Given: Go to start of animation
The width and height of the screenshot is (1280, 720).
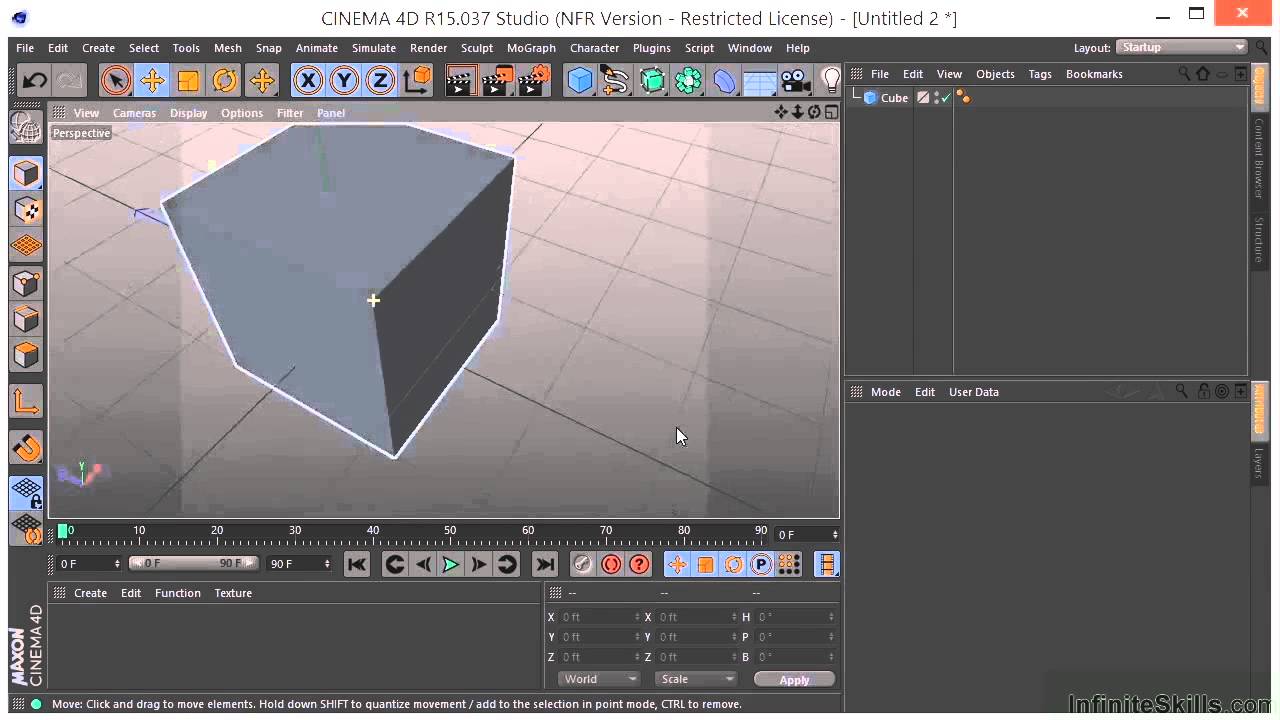Looking at the screenshot, I should coord(357,565).
